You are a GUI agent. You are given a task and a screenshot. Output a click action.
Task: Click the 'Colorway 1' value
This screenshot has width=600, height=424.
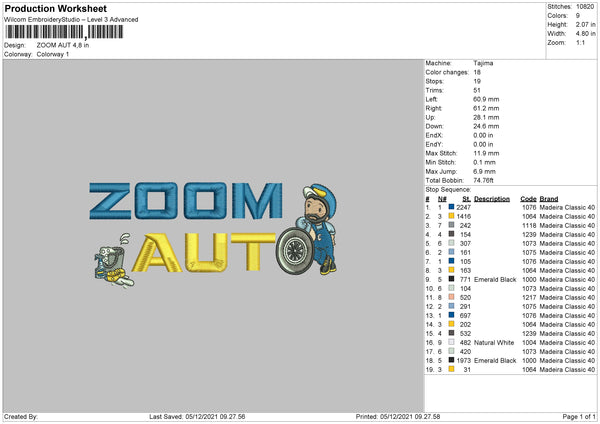[x=53, y=54]
